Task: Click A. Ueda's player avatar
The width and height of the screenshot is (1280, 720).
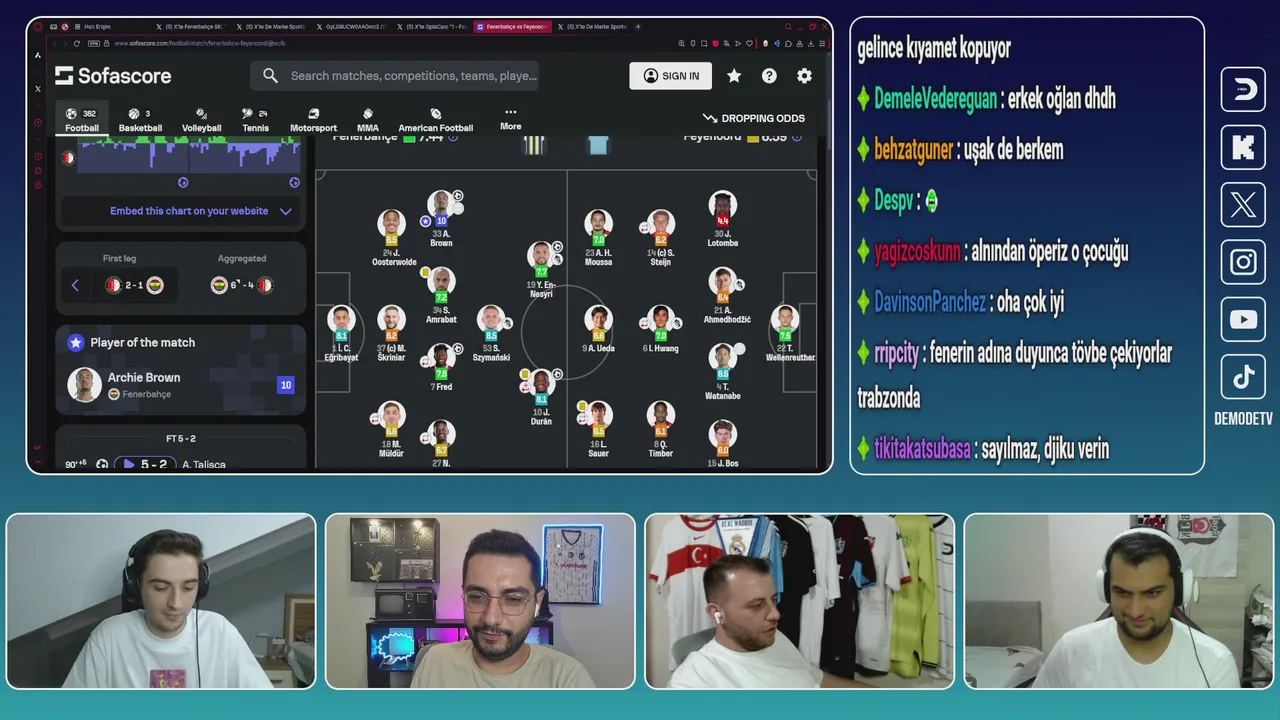Action: coord(598,320)
